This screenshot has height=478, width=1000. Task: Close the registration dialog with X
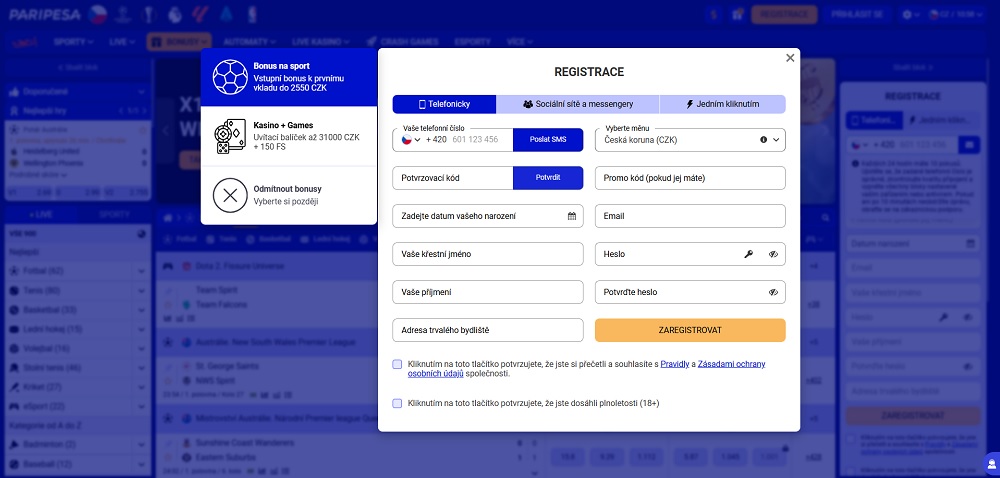pos(790,58)
